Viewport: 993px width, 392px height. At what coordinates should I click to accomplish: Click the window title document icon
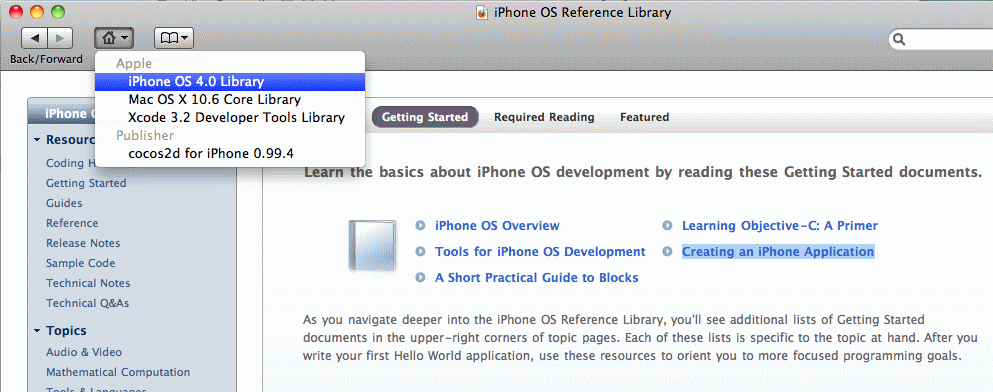coord(483,12)
